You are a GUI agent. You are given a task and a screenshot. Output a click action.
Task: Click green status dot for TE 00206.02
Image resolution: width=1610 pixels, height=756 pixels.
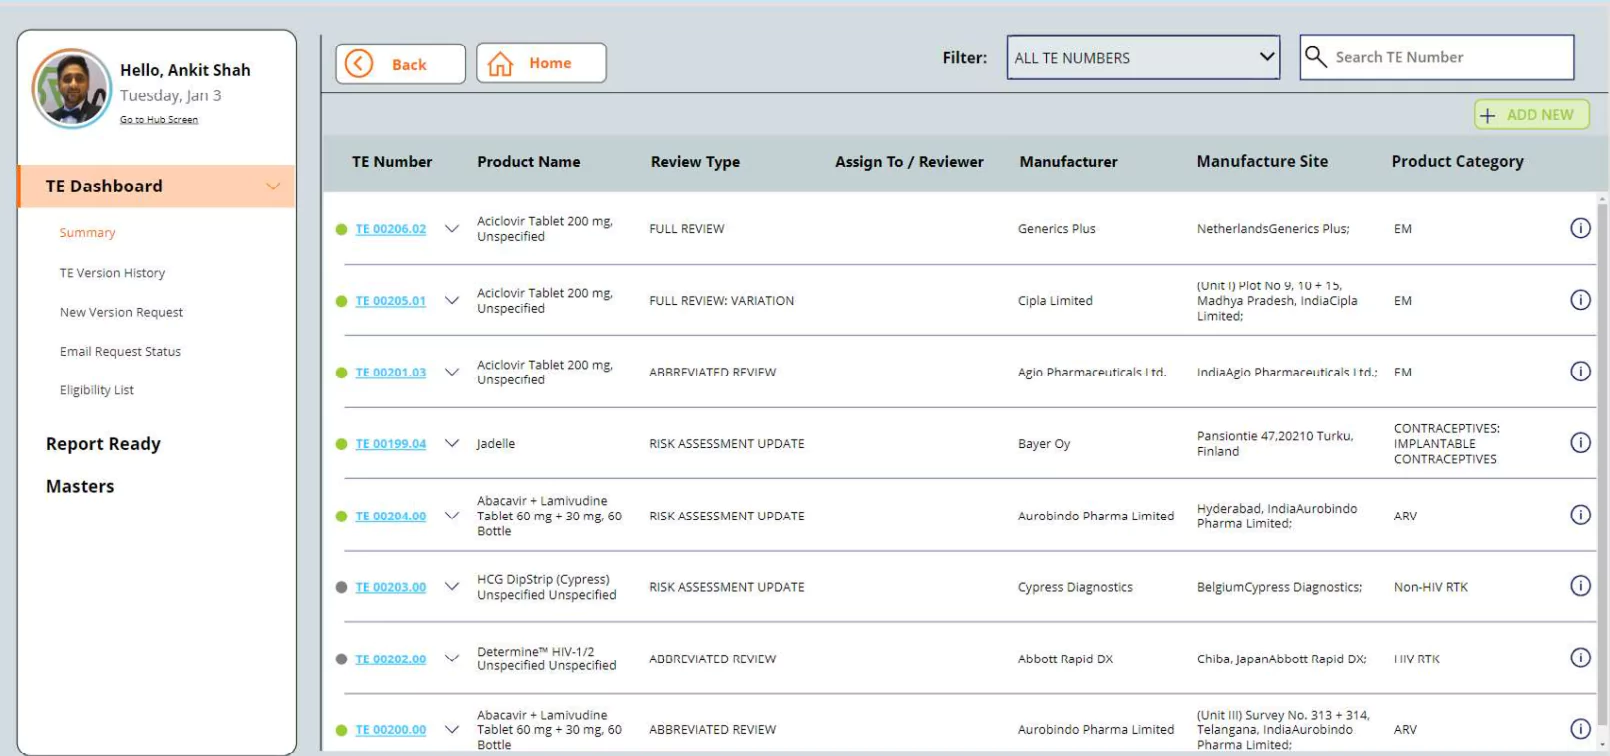(x=341, y=229)
